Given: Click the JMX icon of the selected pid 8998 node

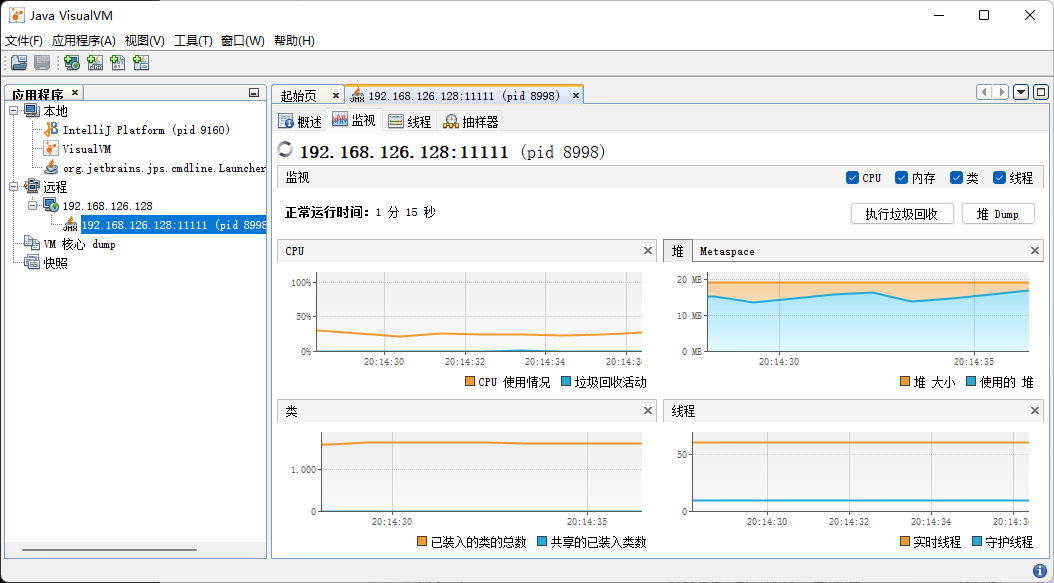Looking at the screenshot, I should coord(70,225).
